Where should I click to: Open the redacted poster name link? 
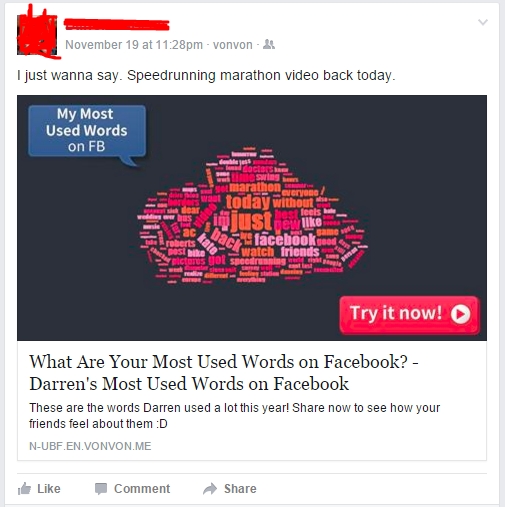[x=117, y=25]
